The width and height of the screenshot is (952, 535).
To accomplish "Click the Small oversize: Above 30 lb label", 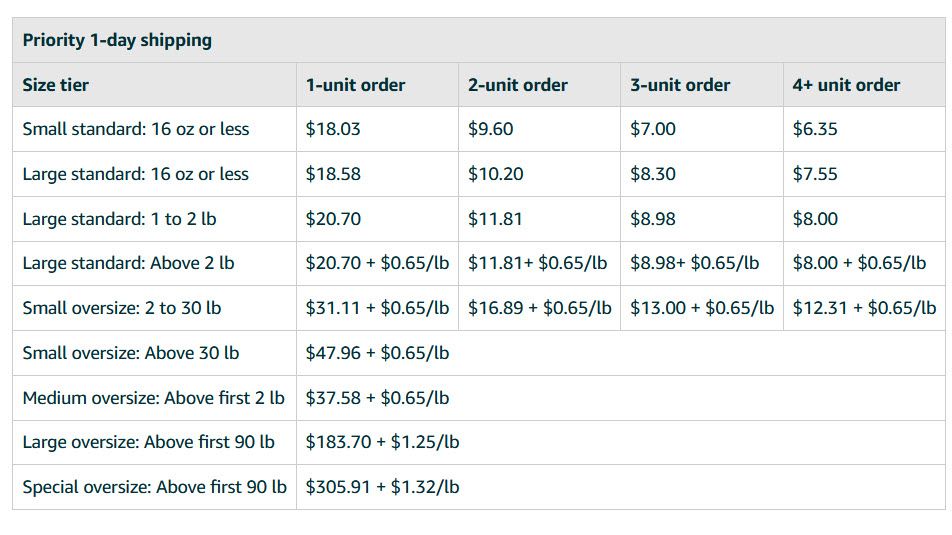I will [x=131, y=353].
